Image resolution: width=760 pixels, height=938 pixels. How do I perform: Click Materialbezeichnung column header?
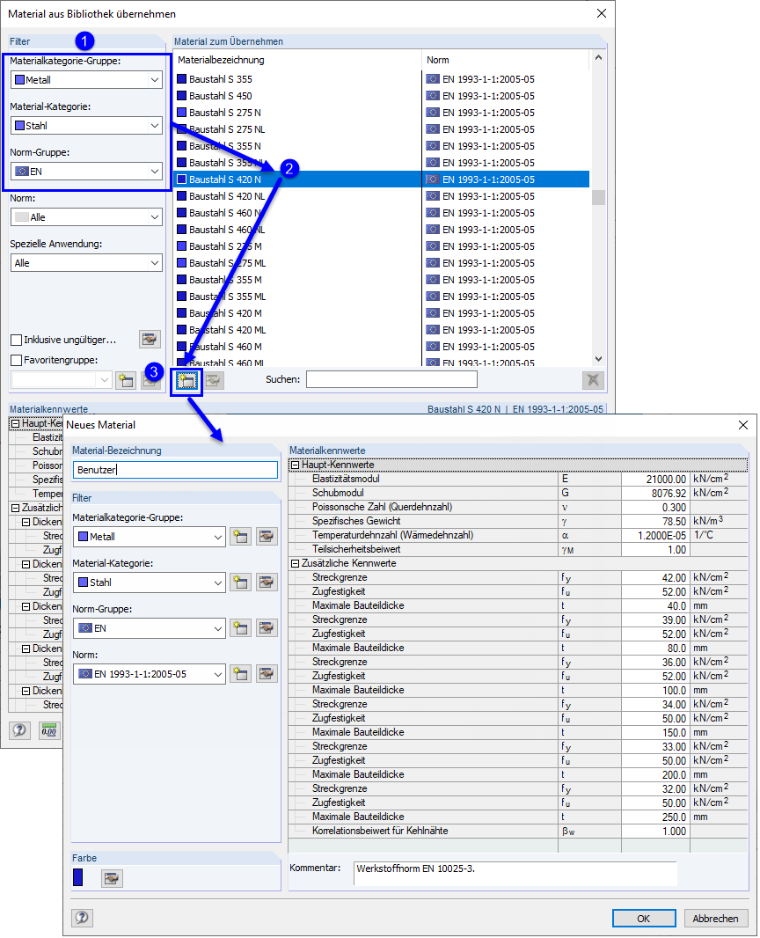[297, 60]
